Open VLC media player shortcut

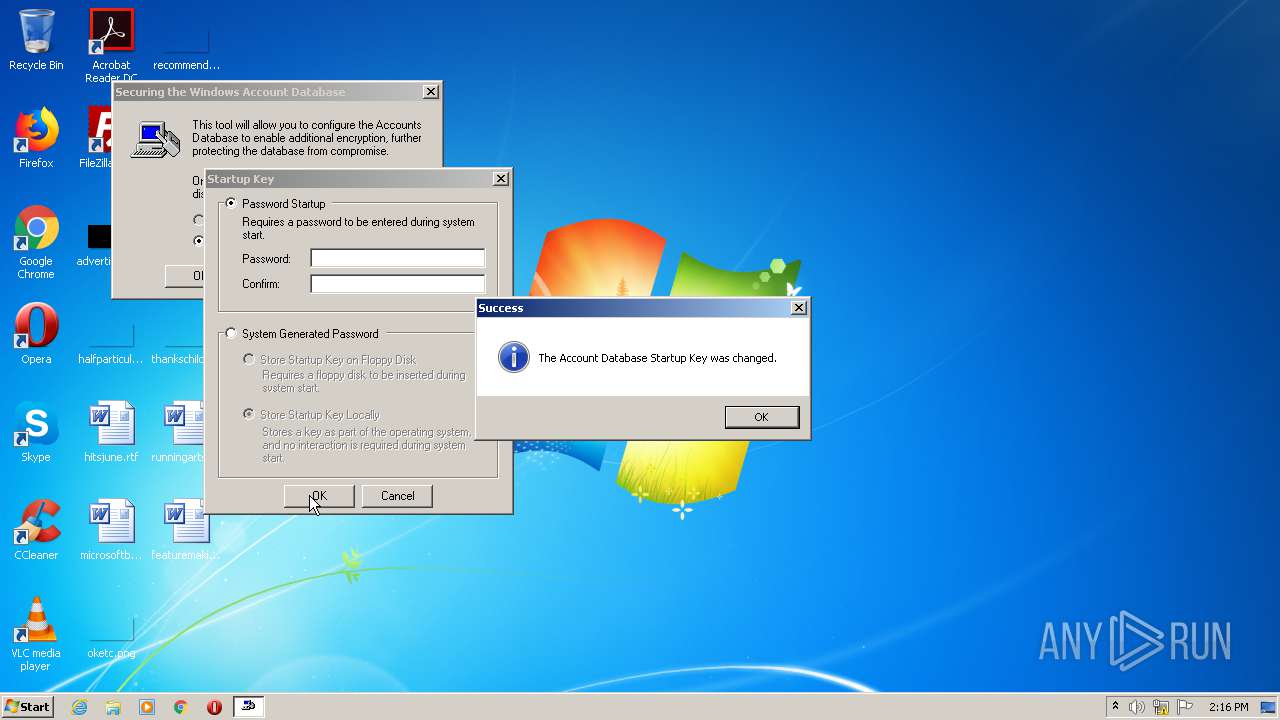[36, 634]
